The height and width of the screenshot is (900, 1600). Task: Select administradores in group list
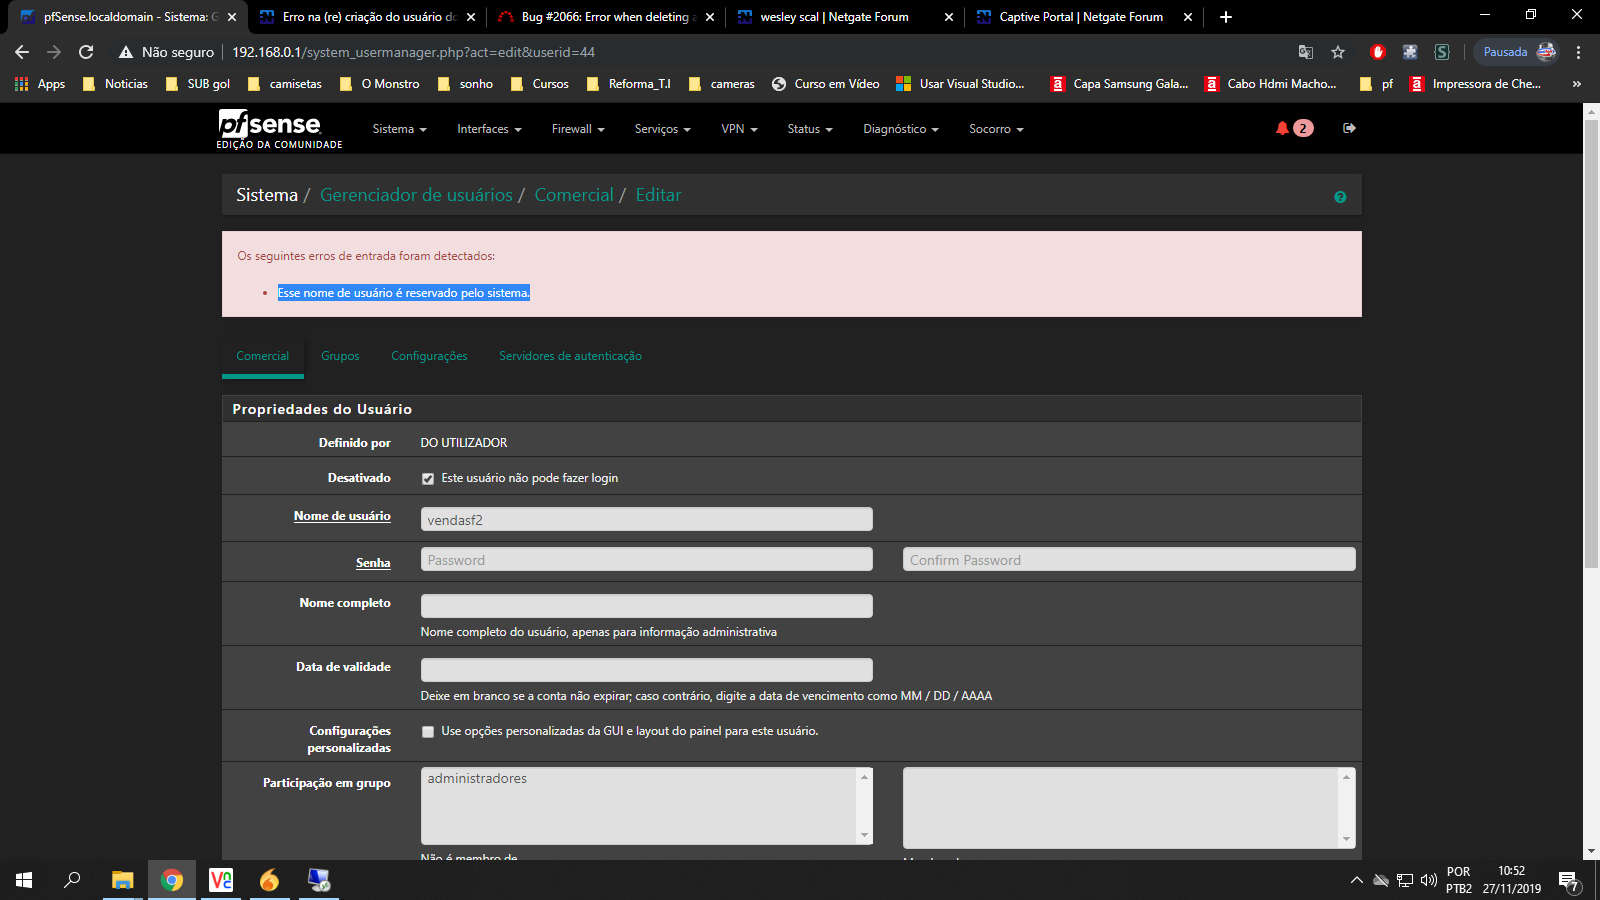(x=477, y=779)
